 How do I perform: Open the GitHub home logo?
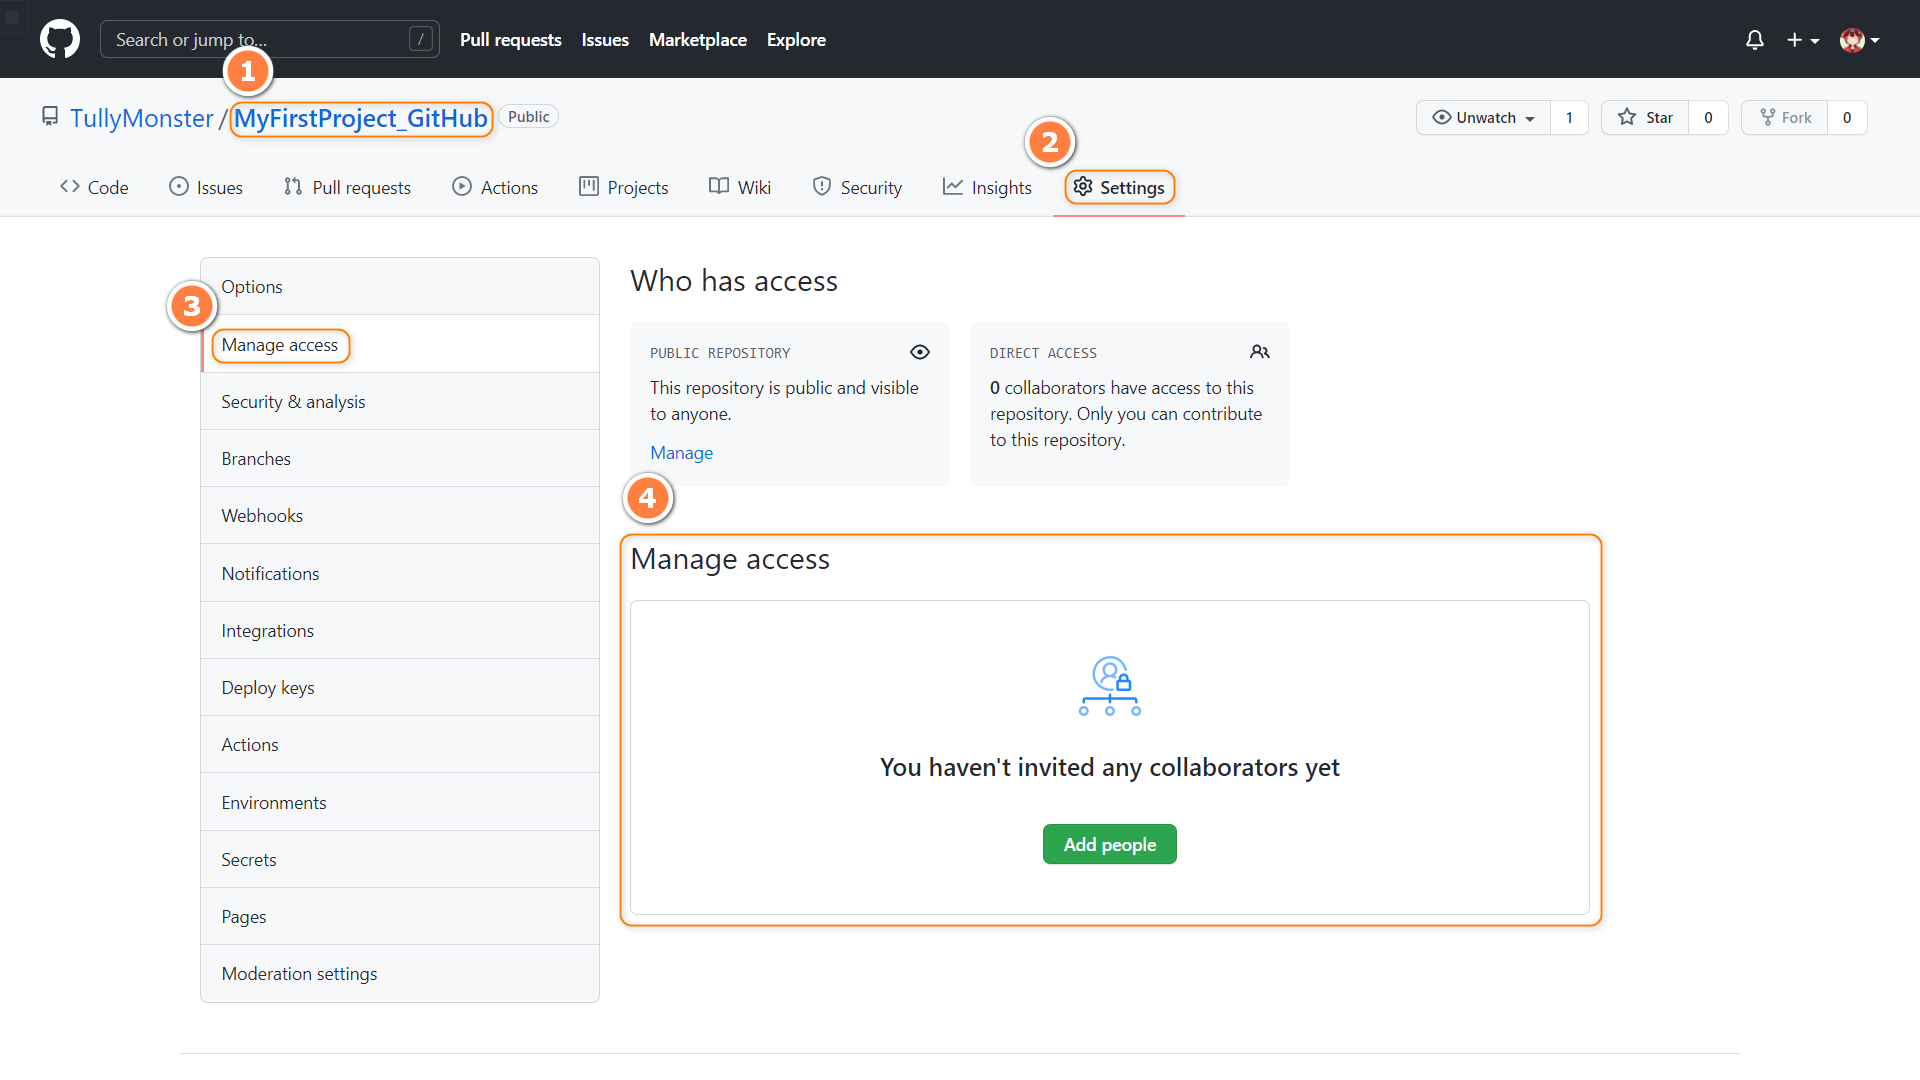60,39
